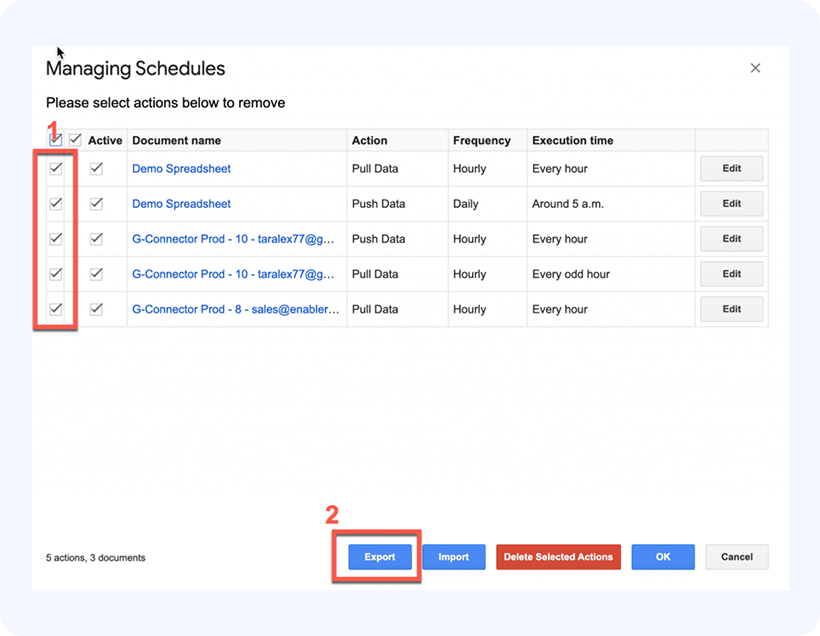This screenshot has width=820, height=636.
Task: Toggle the header checkbox beside Active label
Action: pyautogui.click(x=75, y=140)
